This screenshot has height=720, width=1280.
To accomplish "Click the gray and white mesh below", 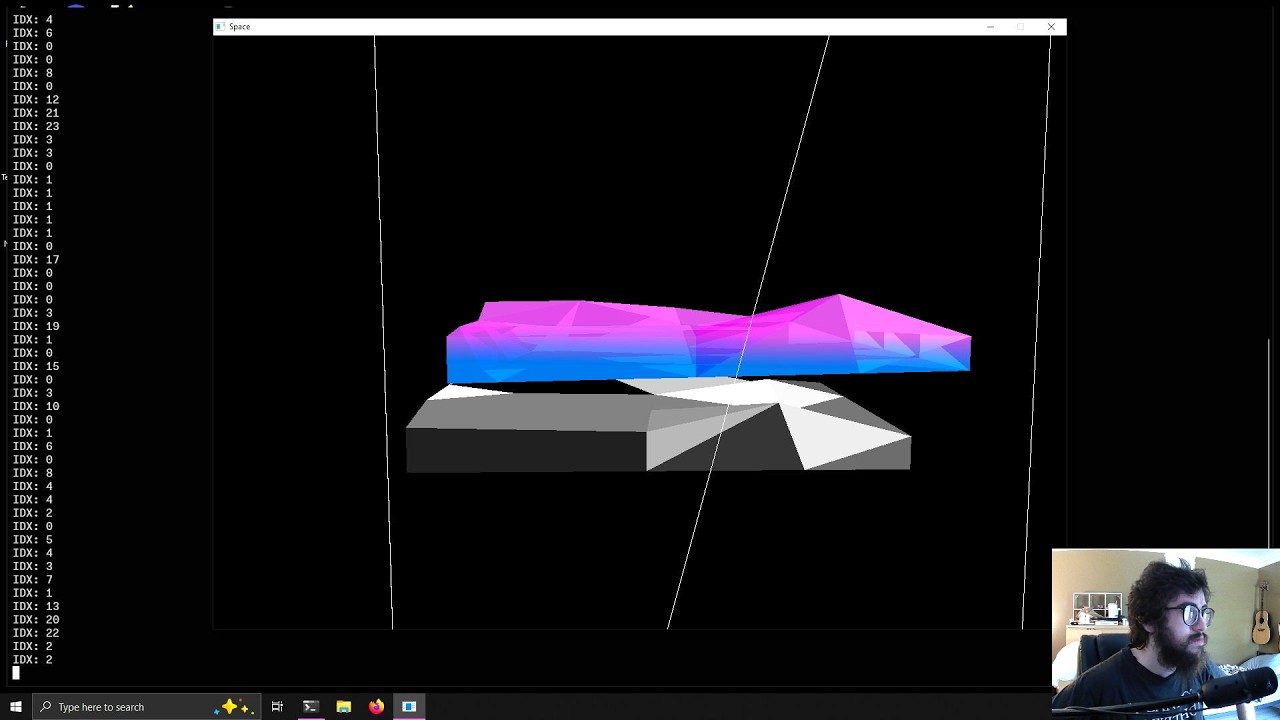I will point(658,425).
